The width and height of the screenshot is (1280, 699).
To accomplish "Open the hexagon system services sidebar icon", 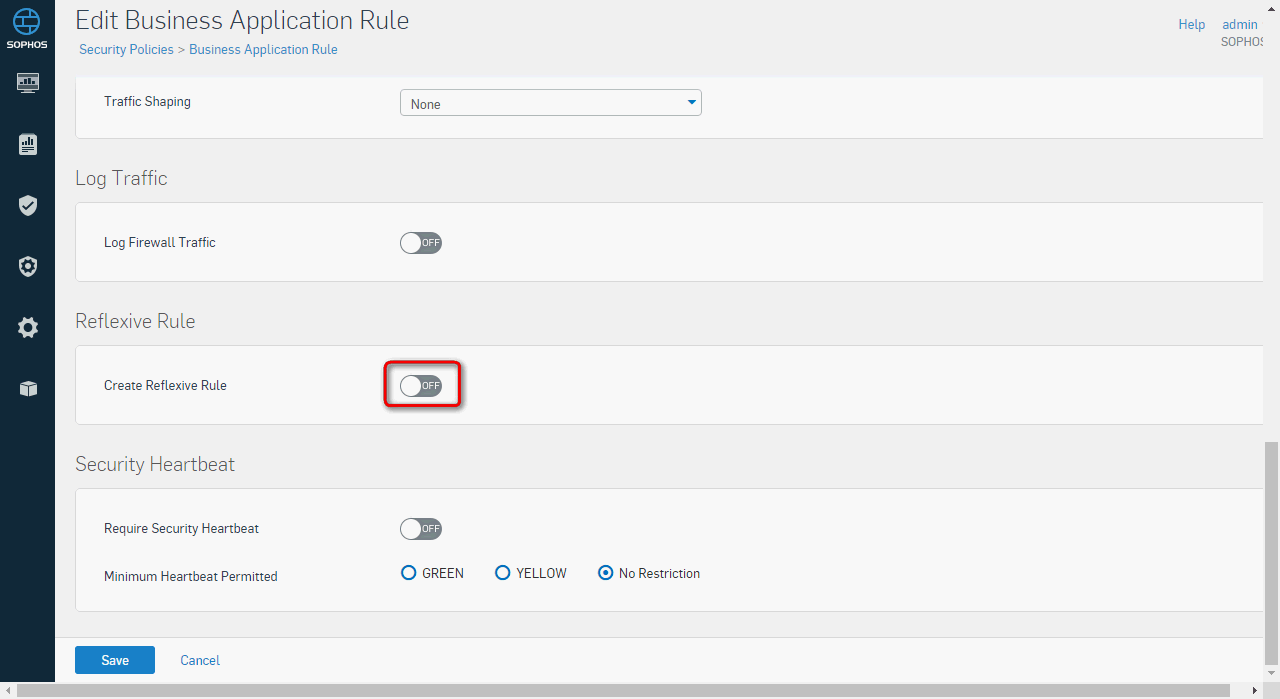I will coord(28,267).
